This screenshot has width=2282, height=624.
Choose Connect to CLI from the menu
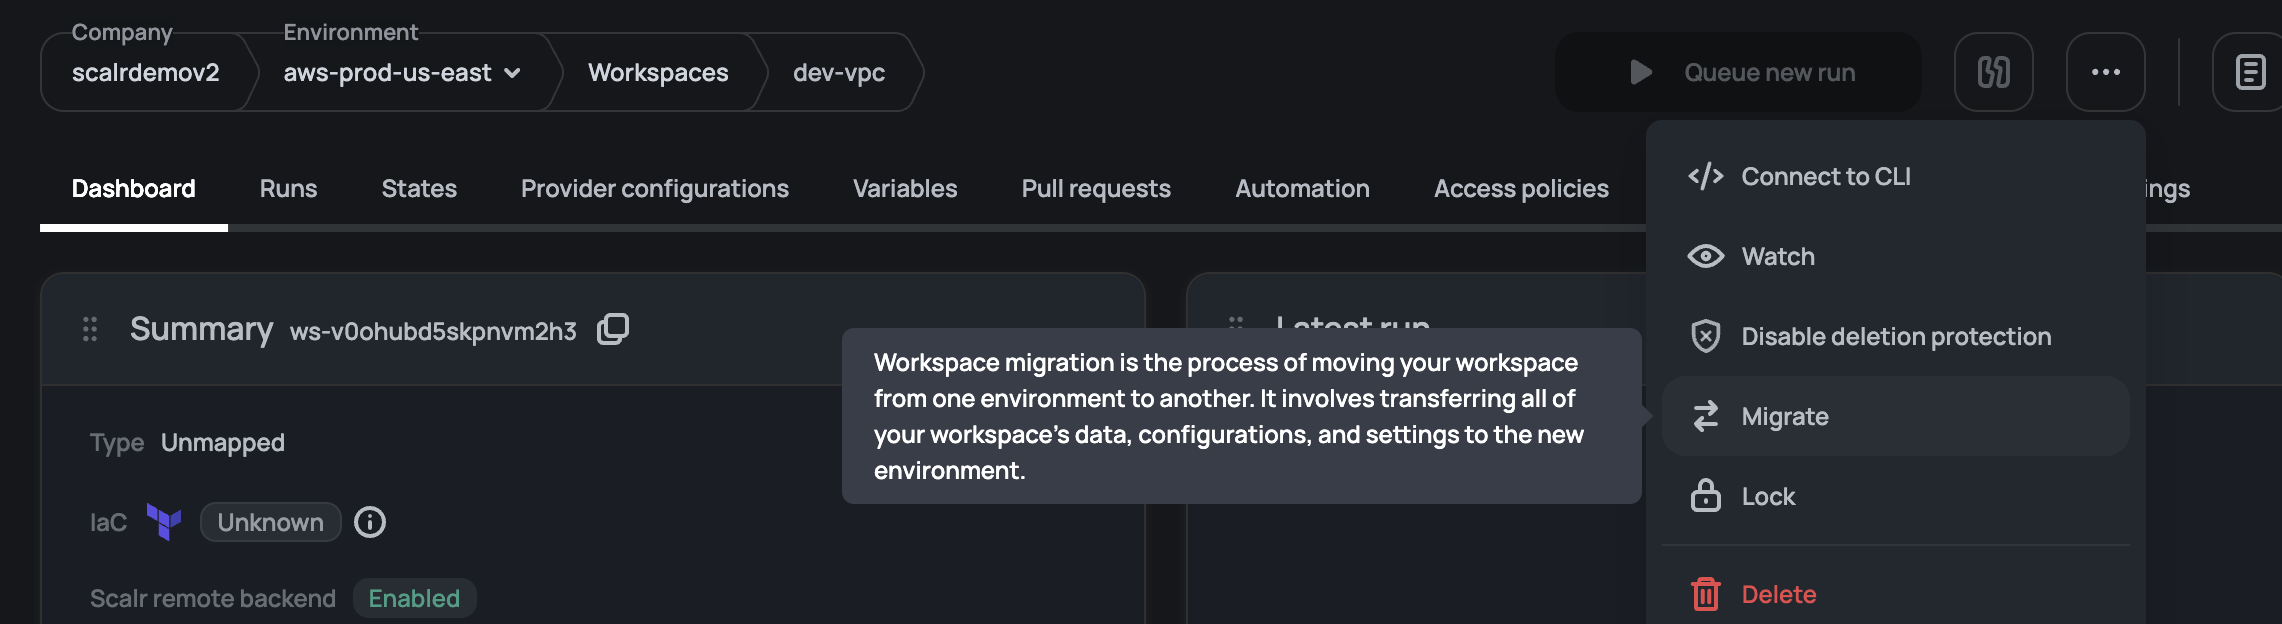click(x=1896, y=176)
